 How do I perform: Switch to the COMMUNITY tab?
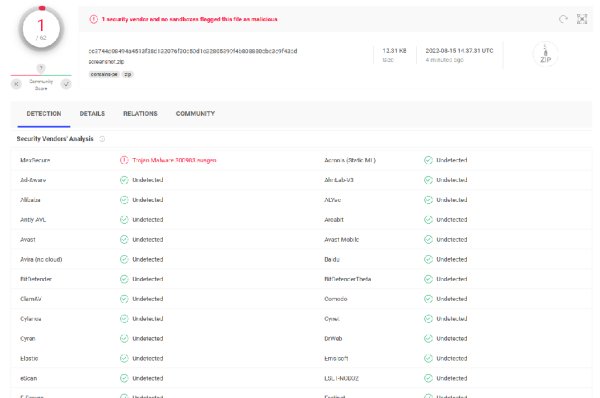(195, 114)
